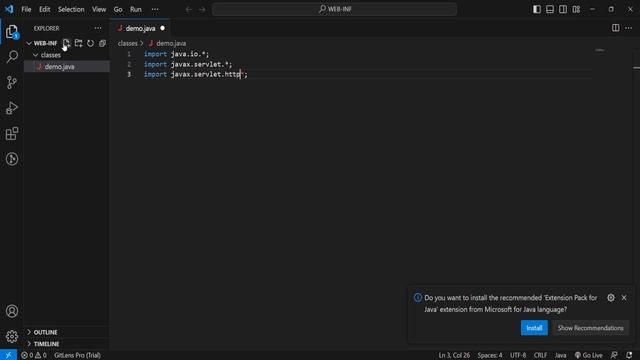Screen dimensions: 640x360
Task: Open the Selection menu
Action: 71,9
